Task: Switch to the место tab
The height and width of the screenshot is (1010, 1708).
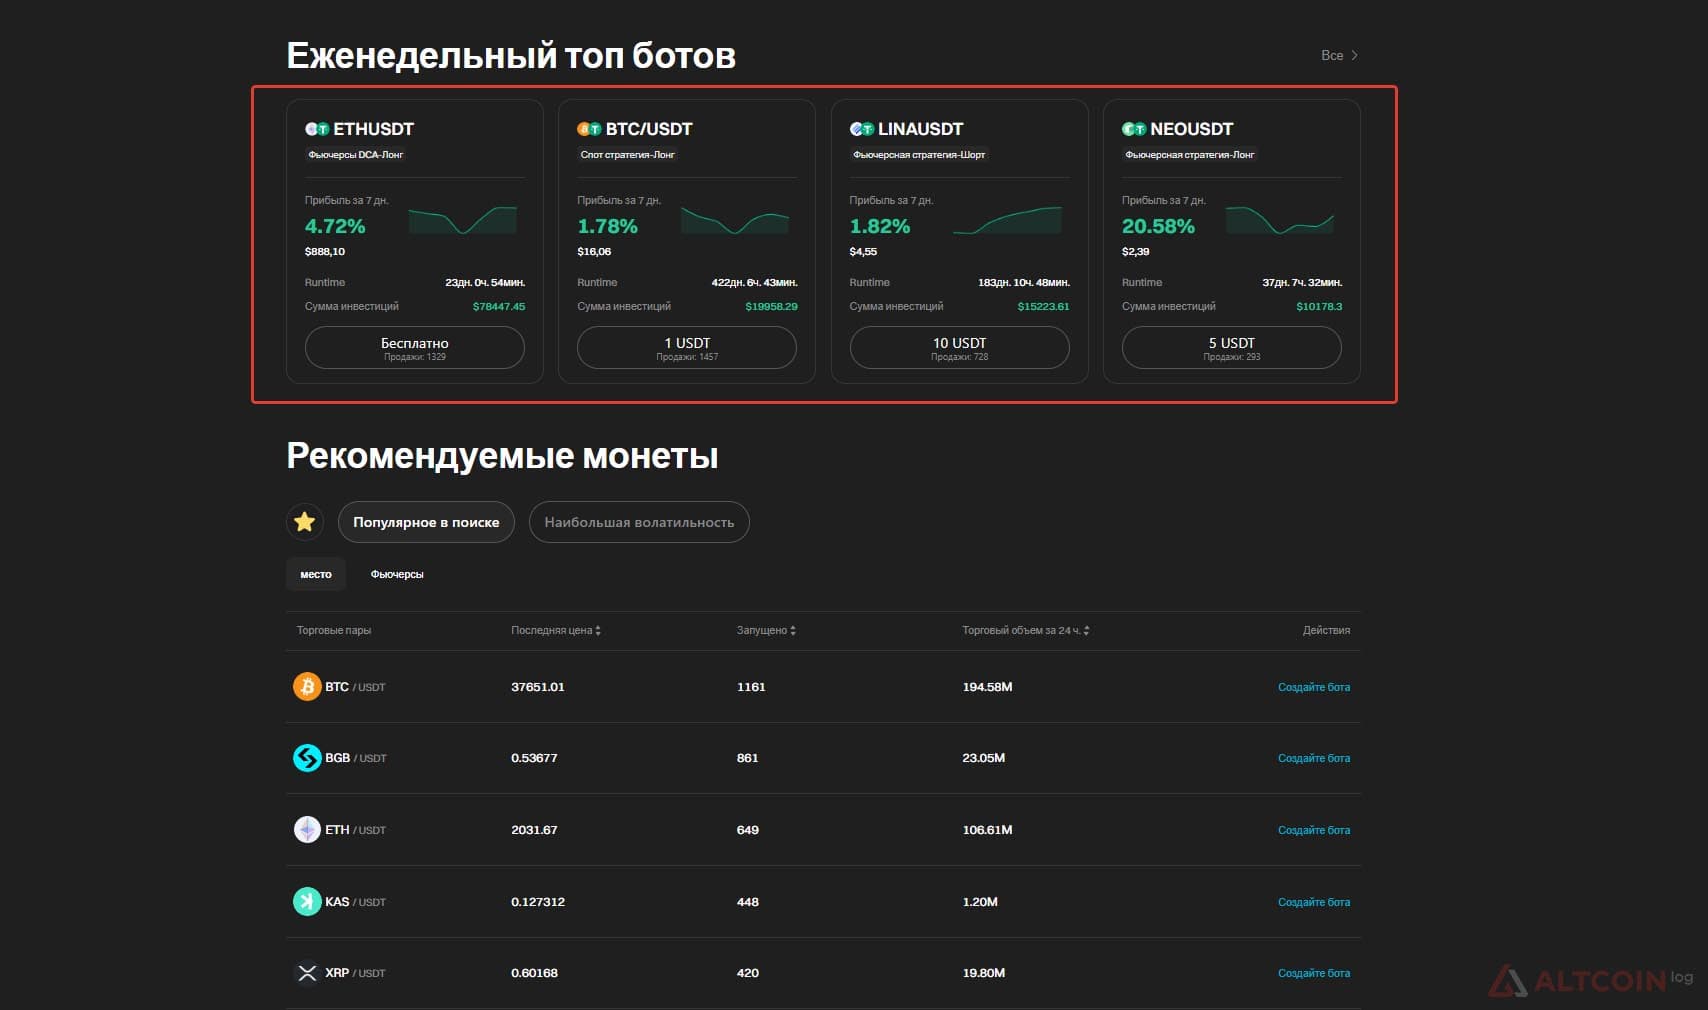Action: [x=316, y=574]
